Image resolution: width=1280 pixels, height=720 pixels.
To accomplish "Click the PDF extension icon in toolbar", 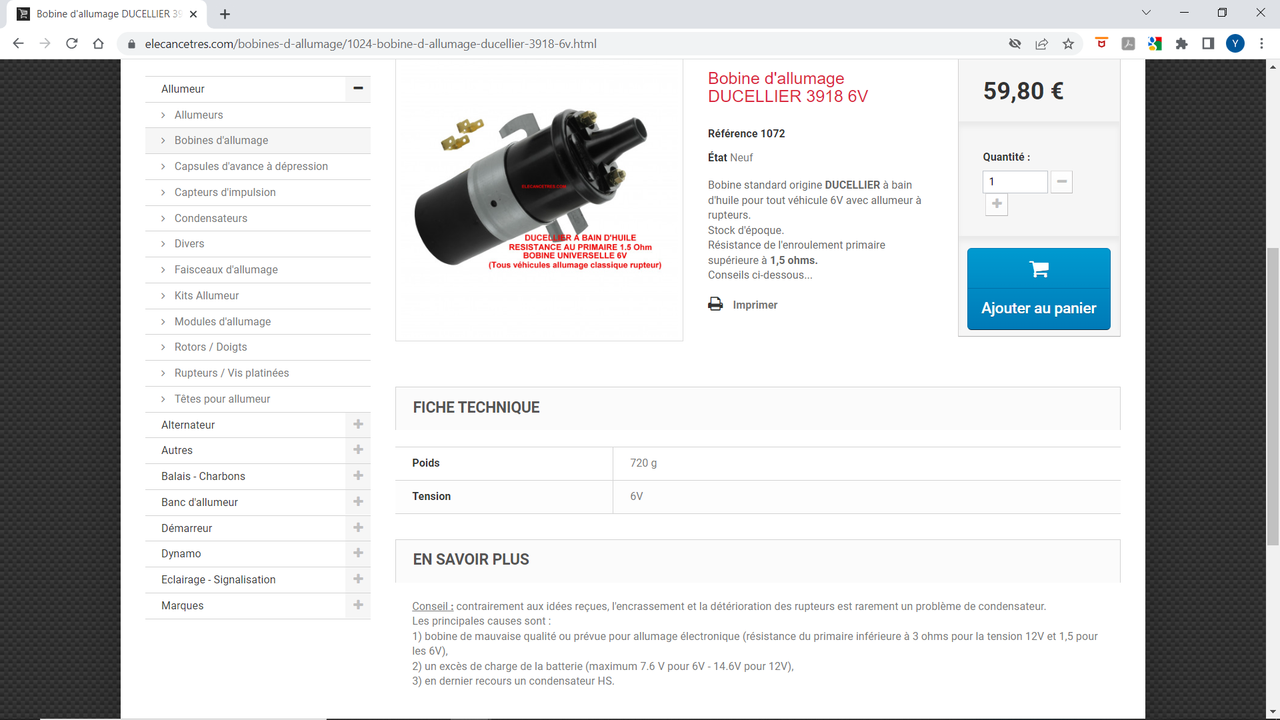I will [1128, 44].
